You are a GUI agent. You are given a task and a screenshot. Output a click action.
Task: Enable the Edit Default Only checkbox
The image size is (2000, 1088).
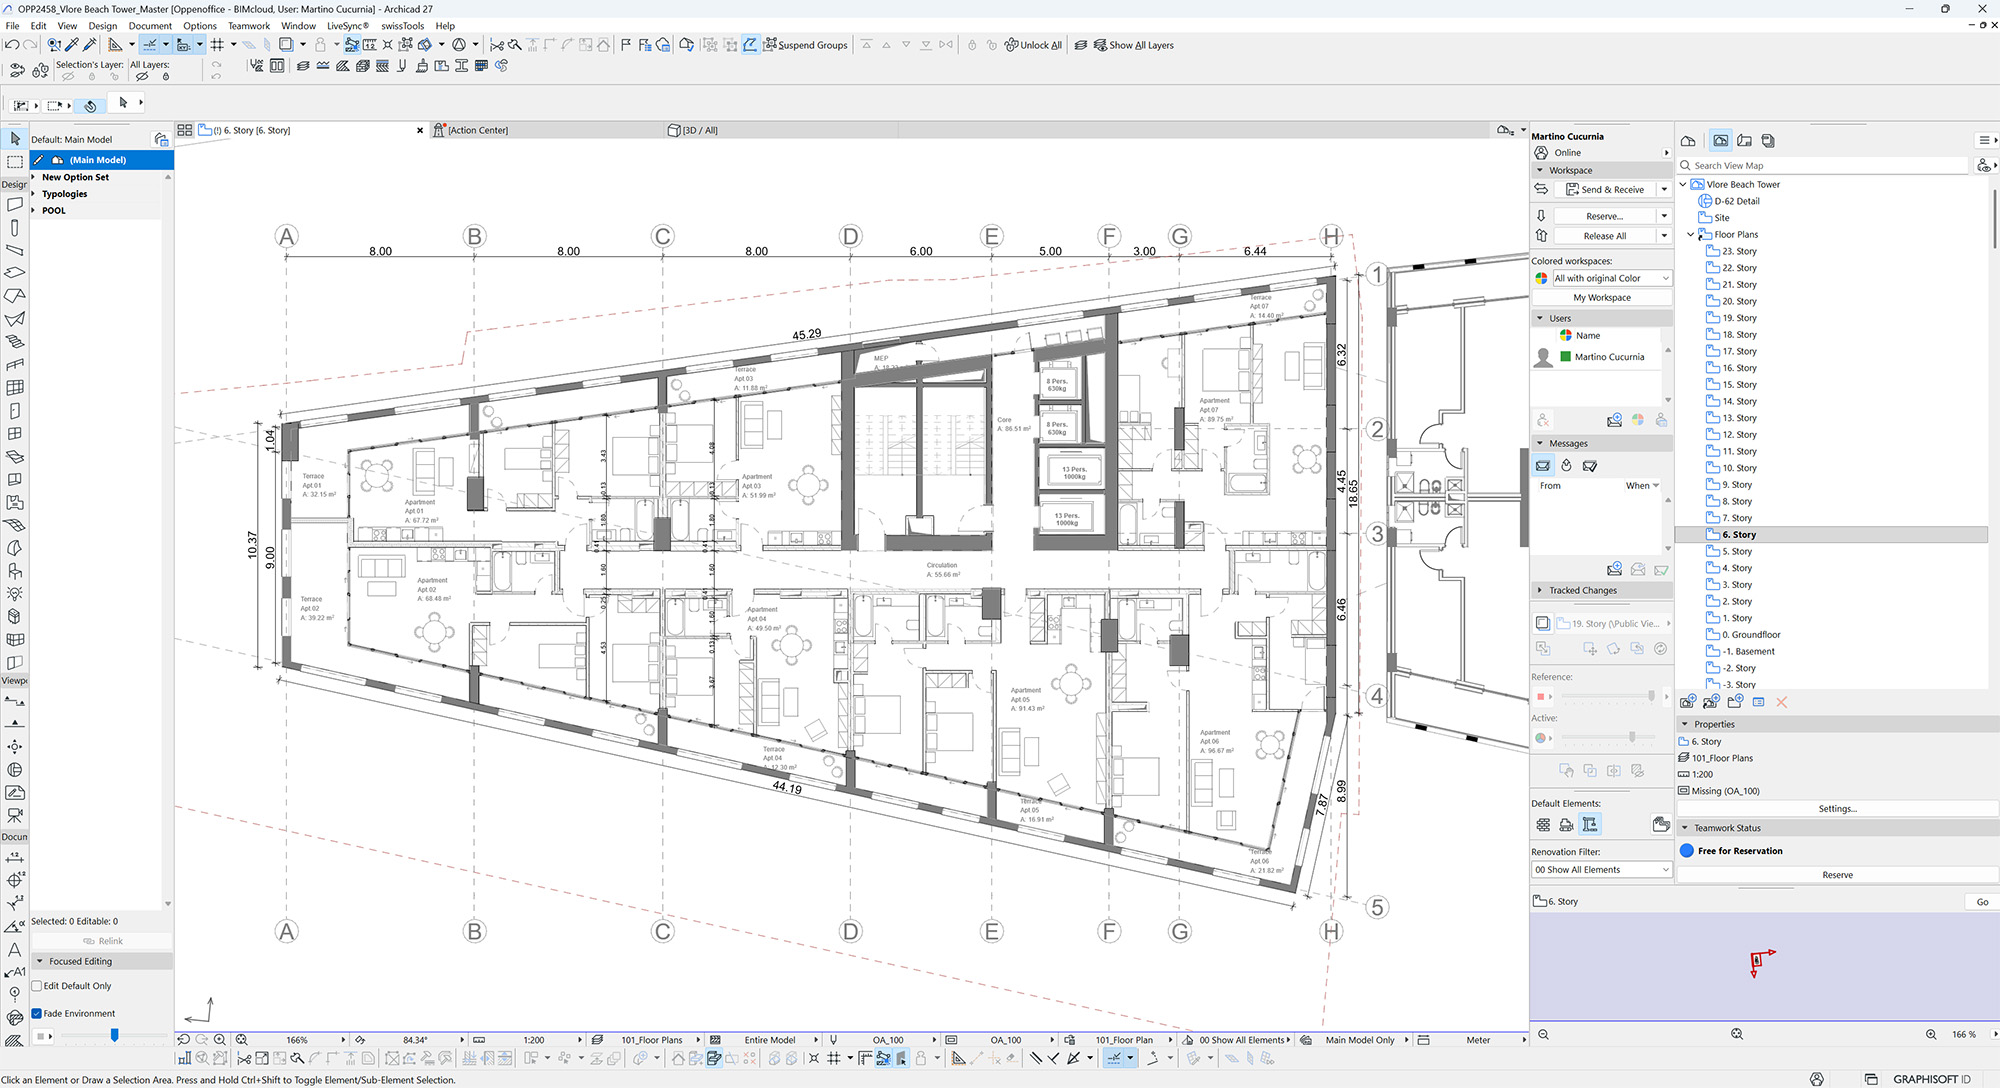(37, 986)
